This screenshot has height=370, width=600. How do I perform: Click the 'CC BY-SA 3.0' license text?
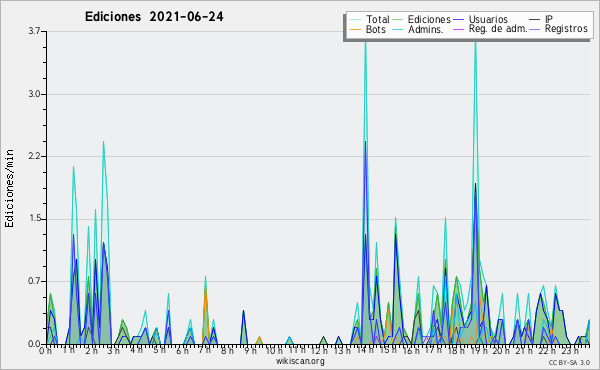point(569,362)
